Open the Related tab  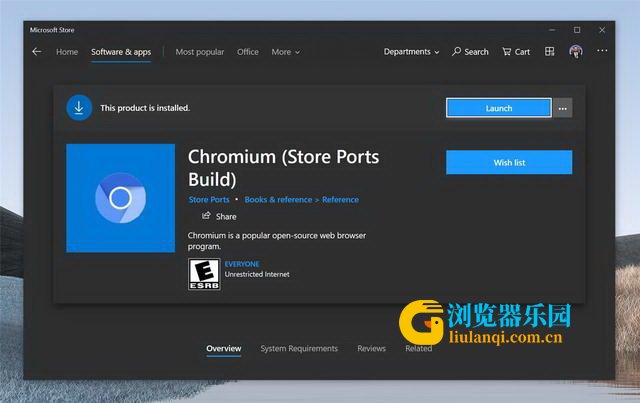tap(418, 349)
